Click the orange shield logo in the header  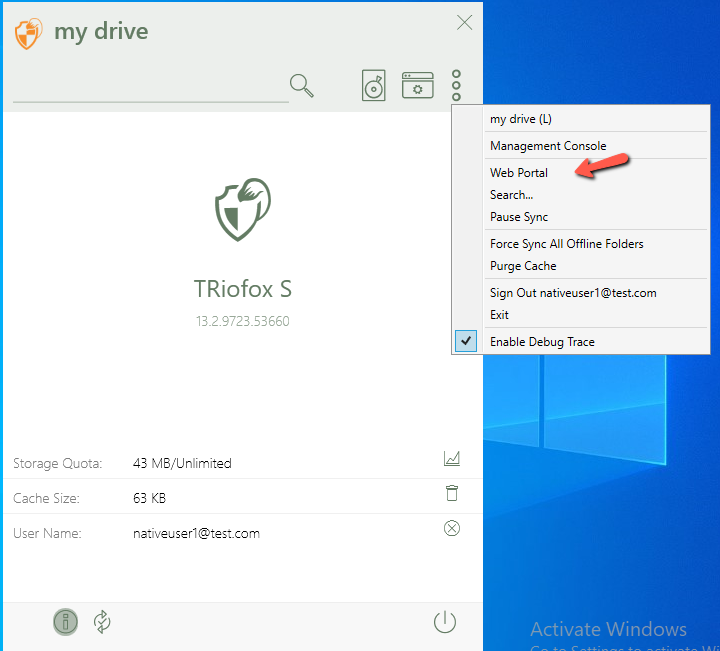pyautogui.click(x=28, y=33)
